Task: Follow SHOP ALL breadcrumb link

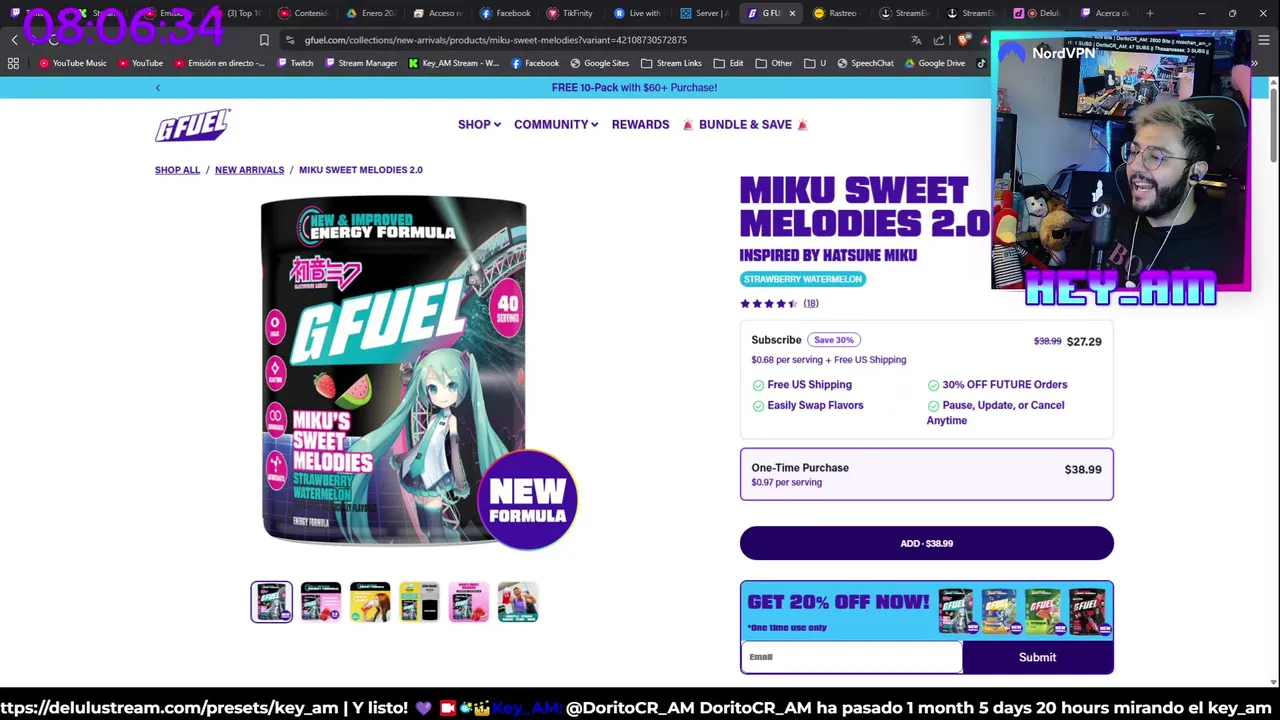Action: (177, 170)
